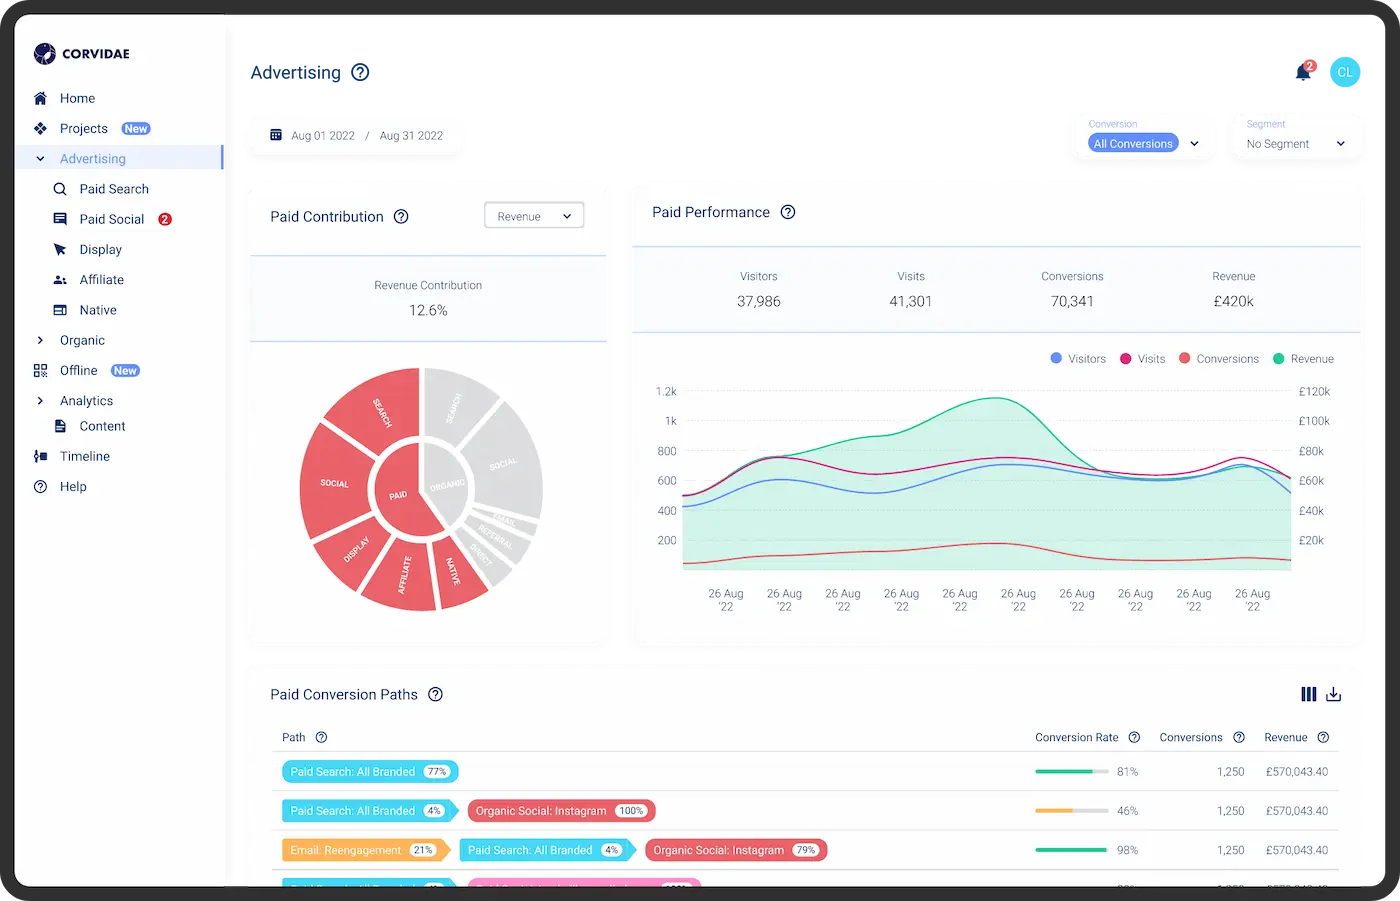Click the 81% conversion rate progress bar
This screenshot has width=1400, height=901.
(x=1072, y=772)
